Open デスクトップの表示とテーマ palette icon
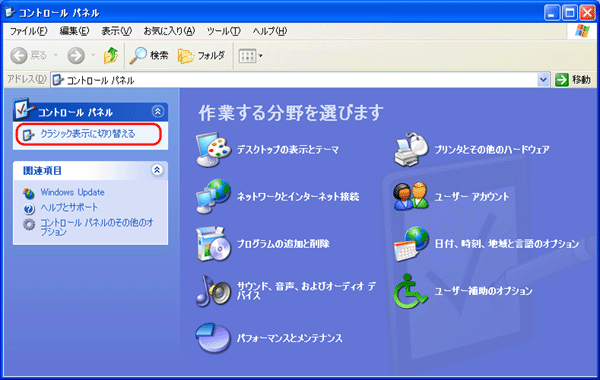This screenshot has width=600, height=380. tap(214, 150)
